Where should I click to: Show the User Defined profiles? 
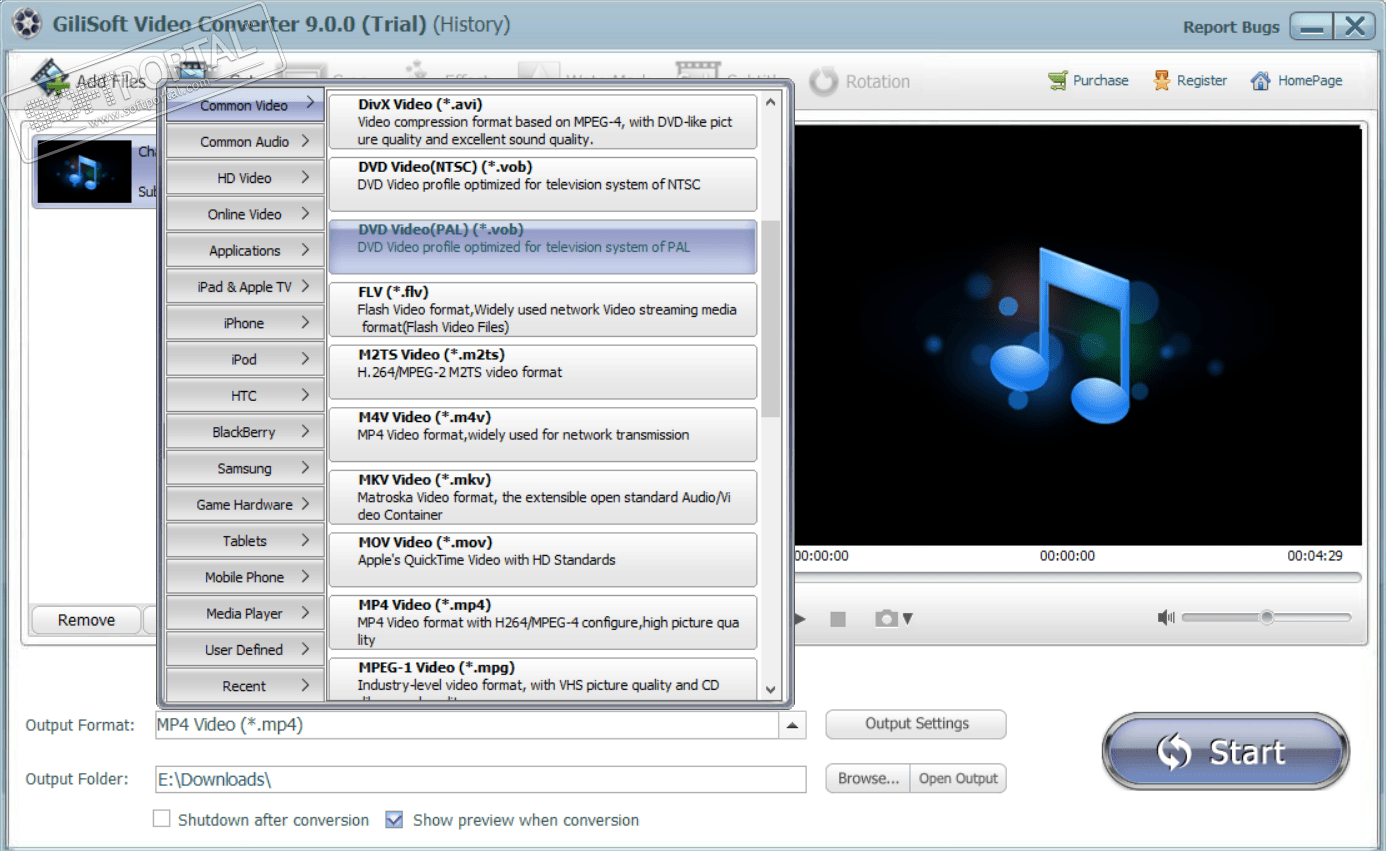(245, 650)
